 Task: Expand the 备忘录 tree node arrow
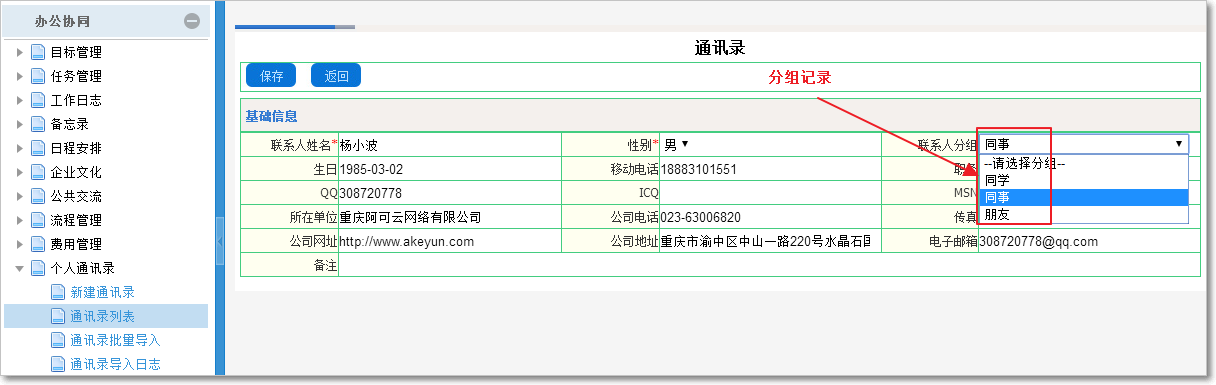pyautogui.click(x=19, y=124)
